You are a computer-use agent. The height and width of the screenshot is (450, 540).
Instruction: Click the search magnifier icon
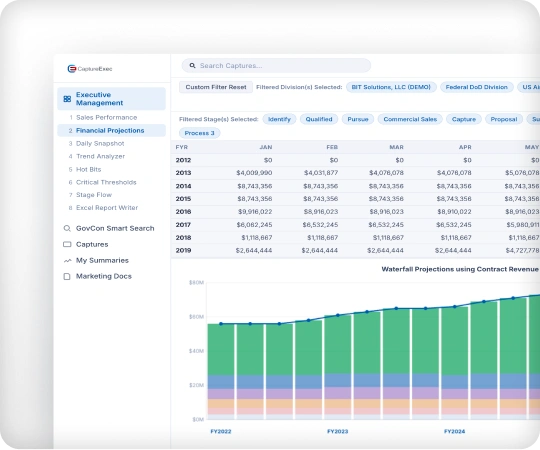point(193,65)
